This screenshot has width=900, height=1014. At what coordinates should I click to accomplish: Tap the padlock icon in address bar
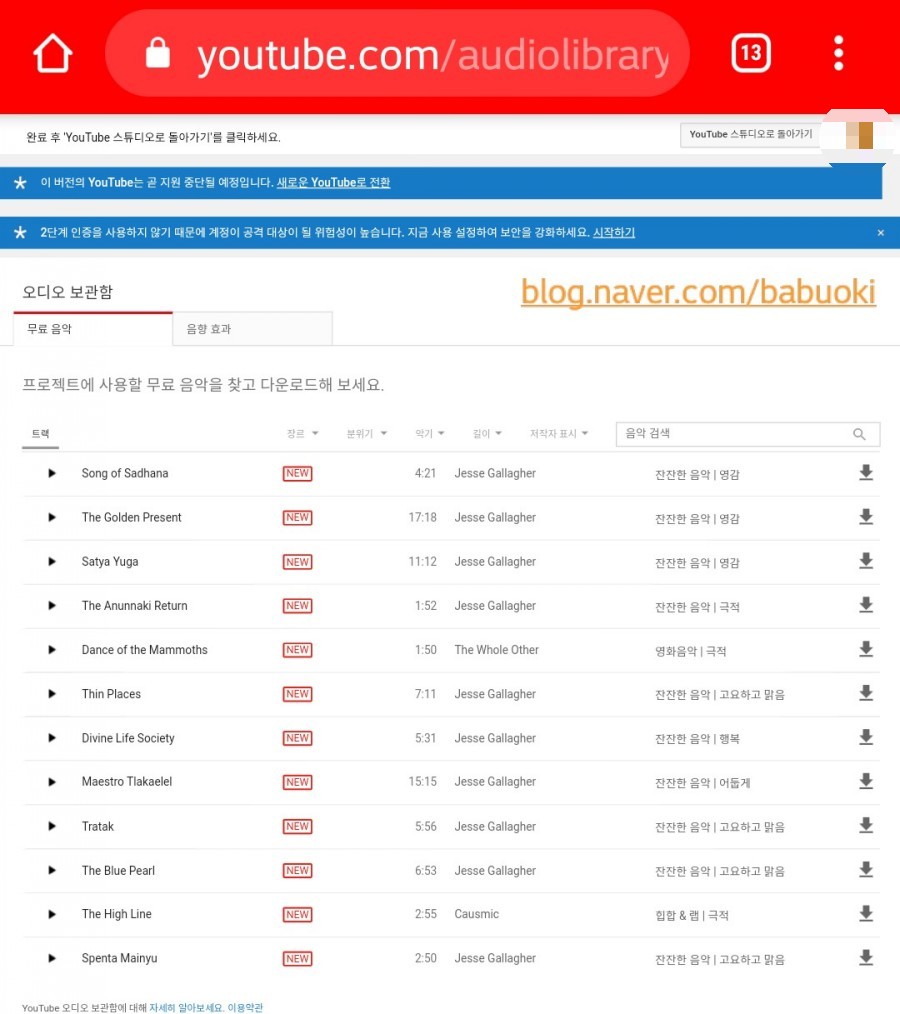158,53
